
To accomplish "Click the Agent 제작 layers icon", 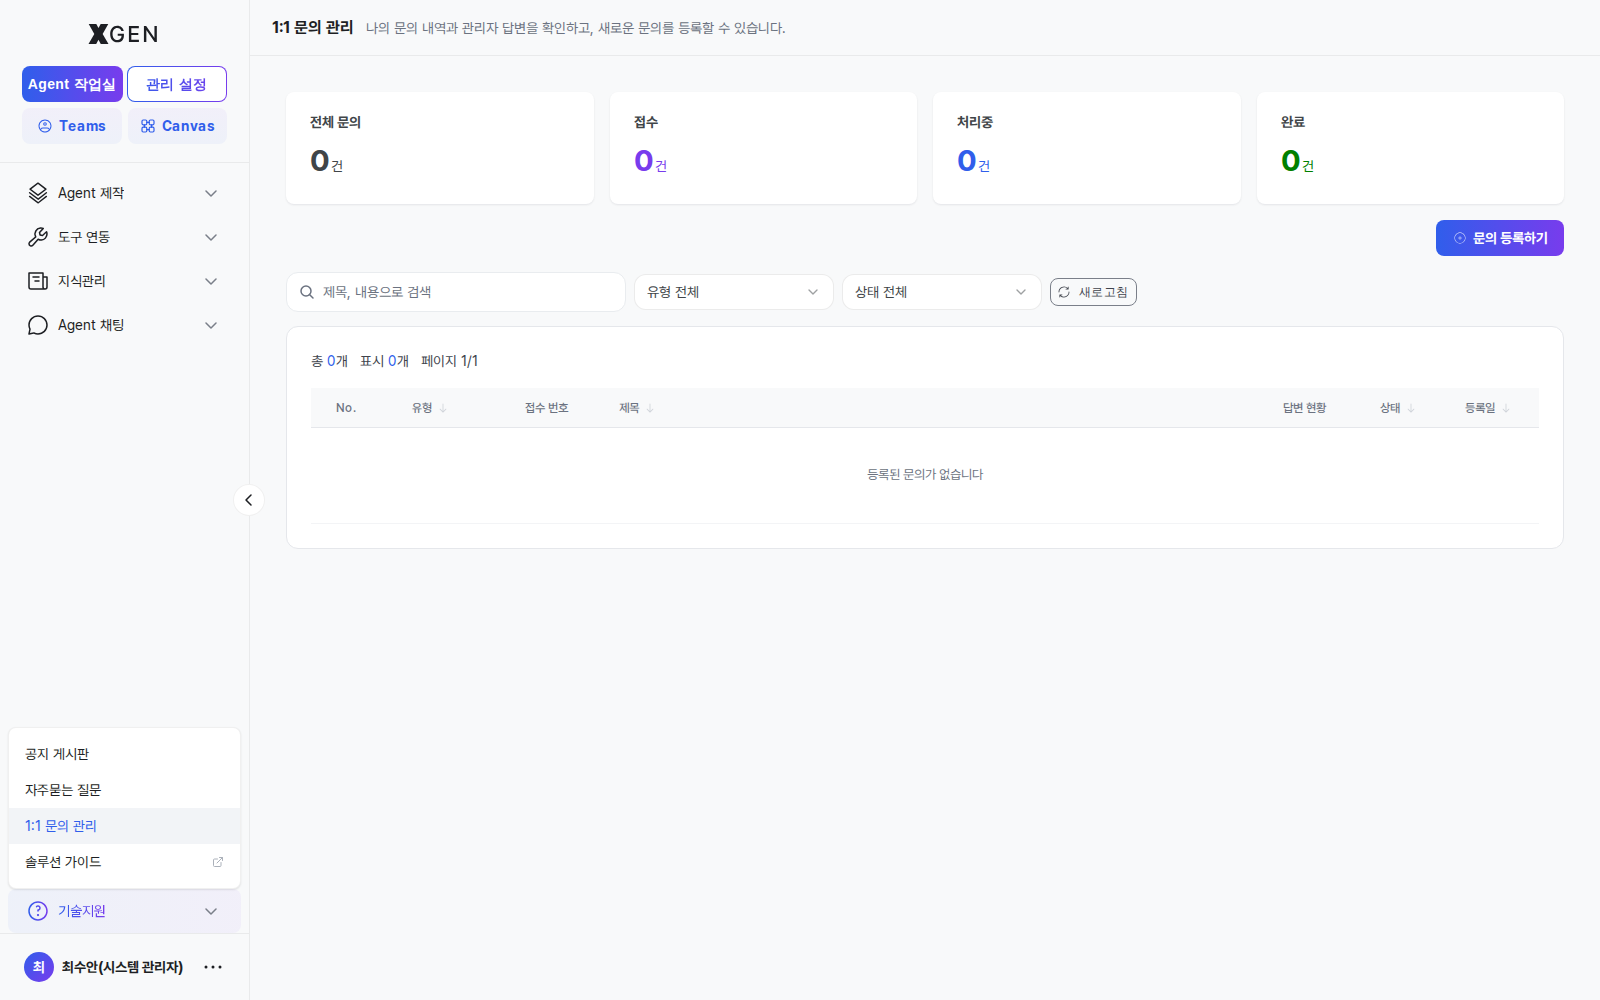I will [x=38, y=193].
